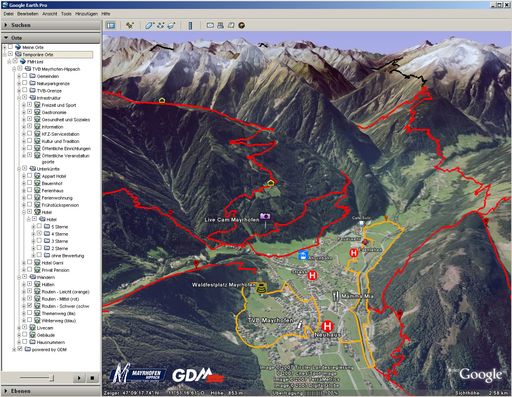The height and width of the screenshot is (397, 512).
Task: Click the Neuhaus hotel H marker
Action: 328,326
